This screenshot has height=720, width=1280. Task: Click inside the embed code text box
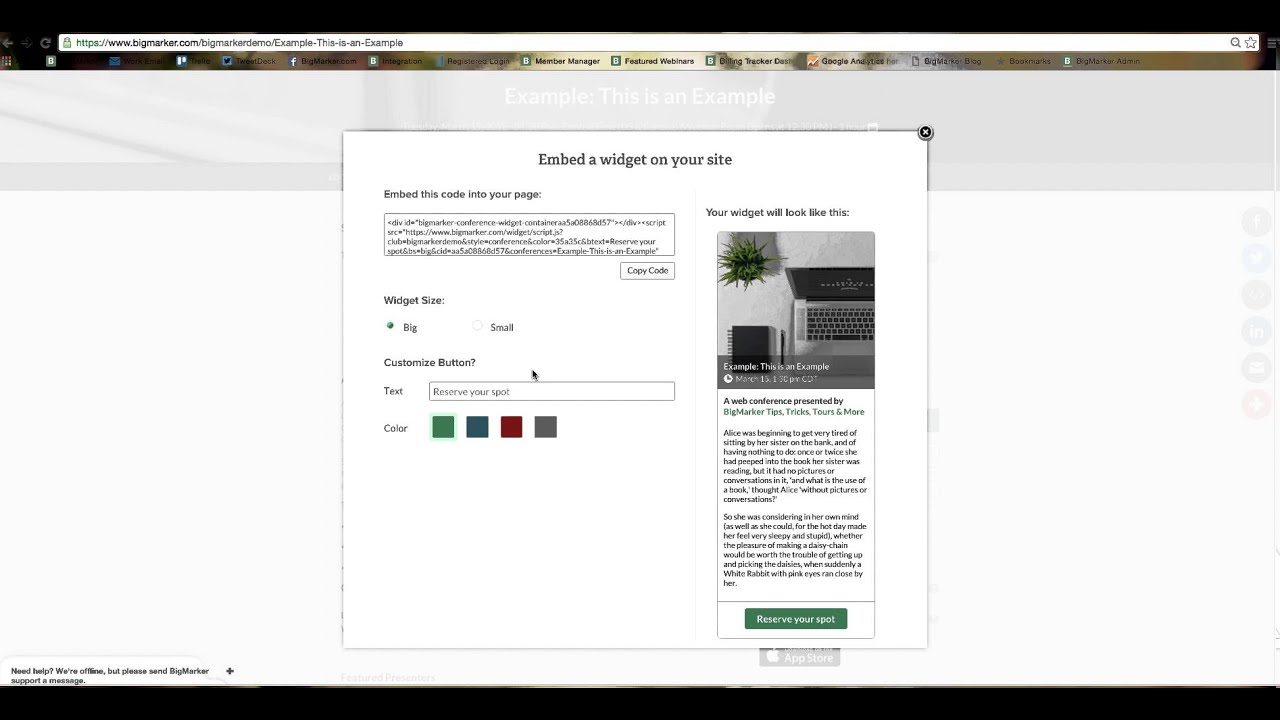[x=529, y=235]
